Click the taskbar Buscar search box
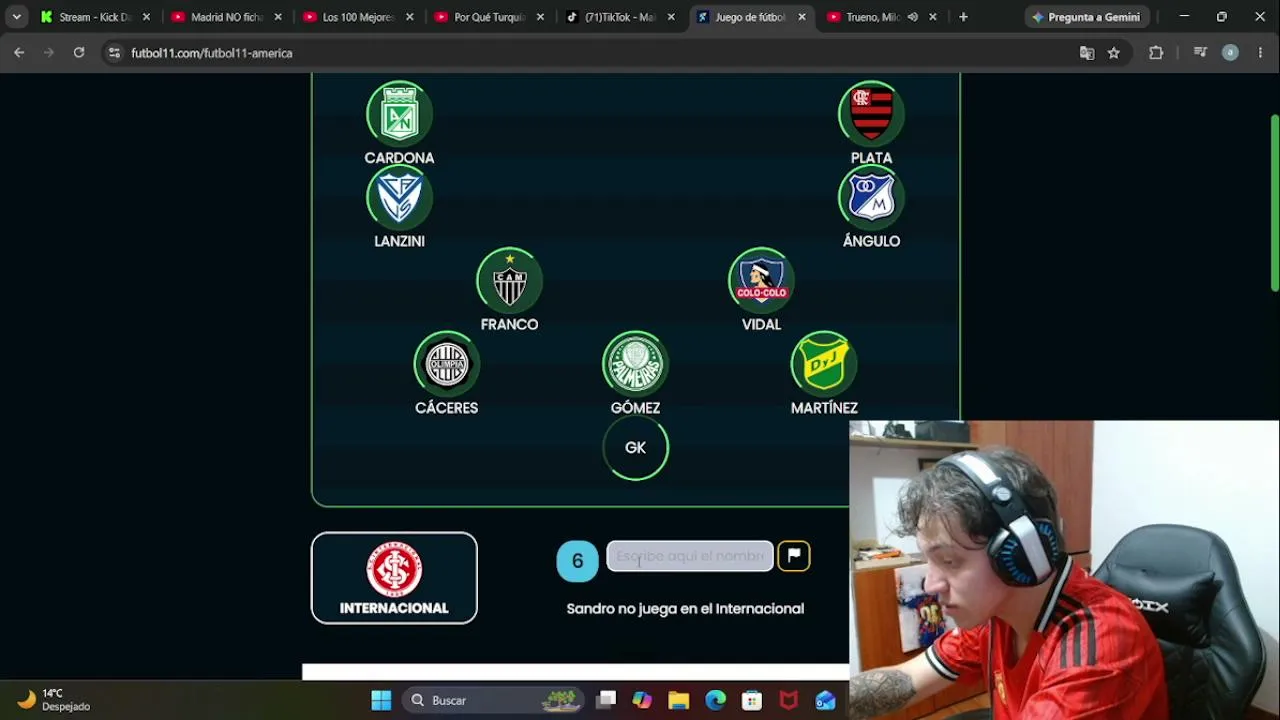The image size is (1280, 720). [493, 701]
